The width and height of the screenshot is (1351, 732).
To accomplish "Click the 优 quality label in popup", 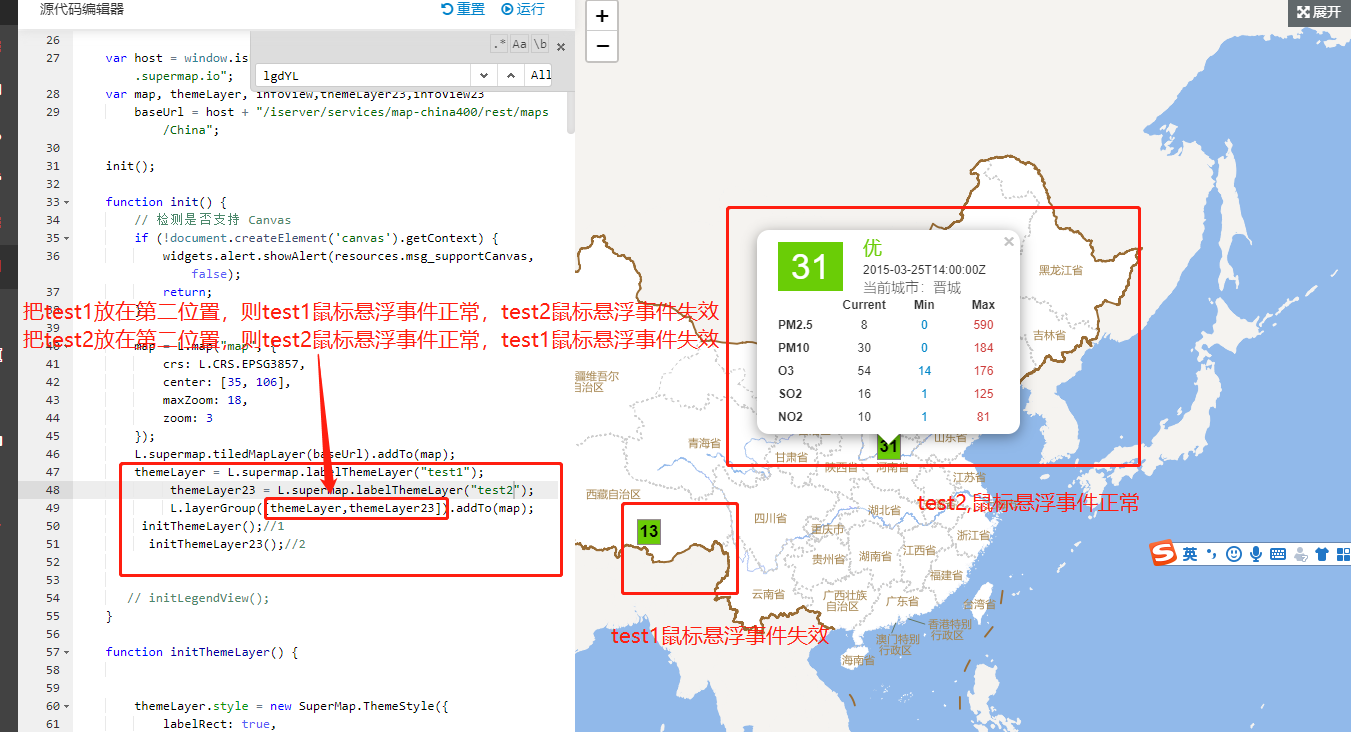I will tap(873, 248).
